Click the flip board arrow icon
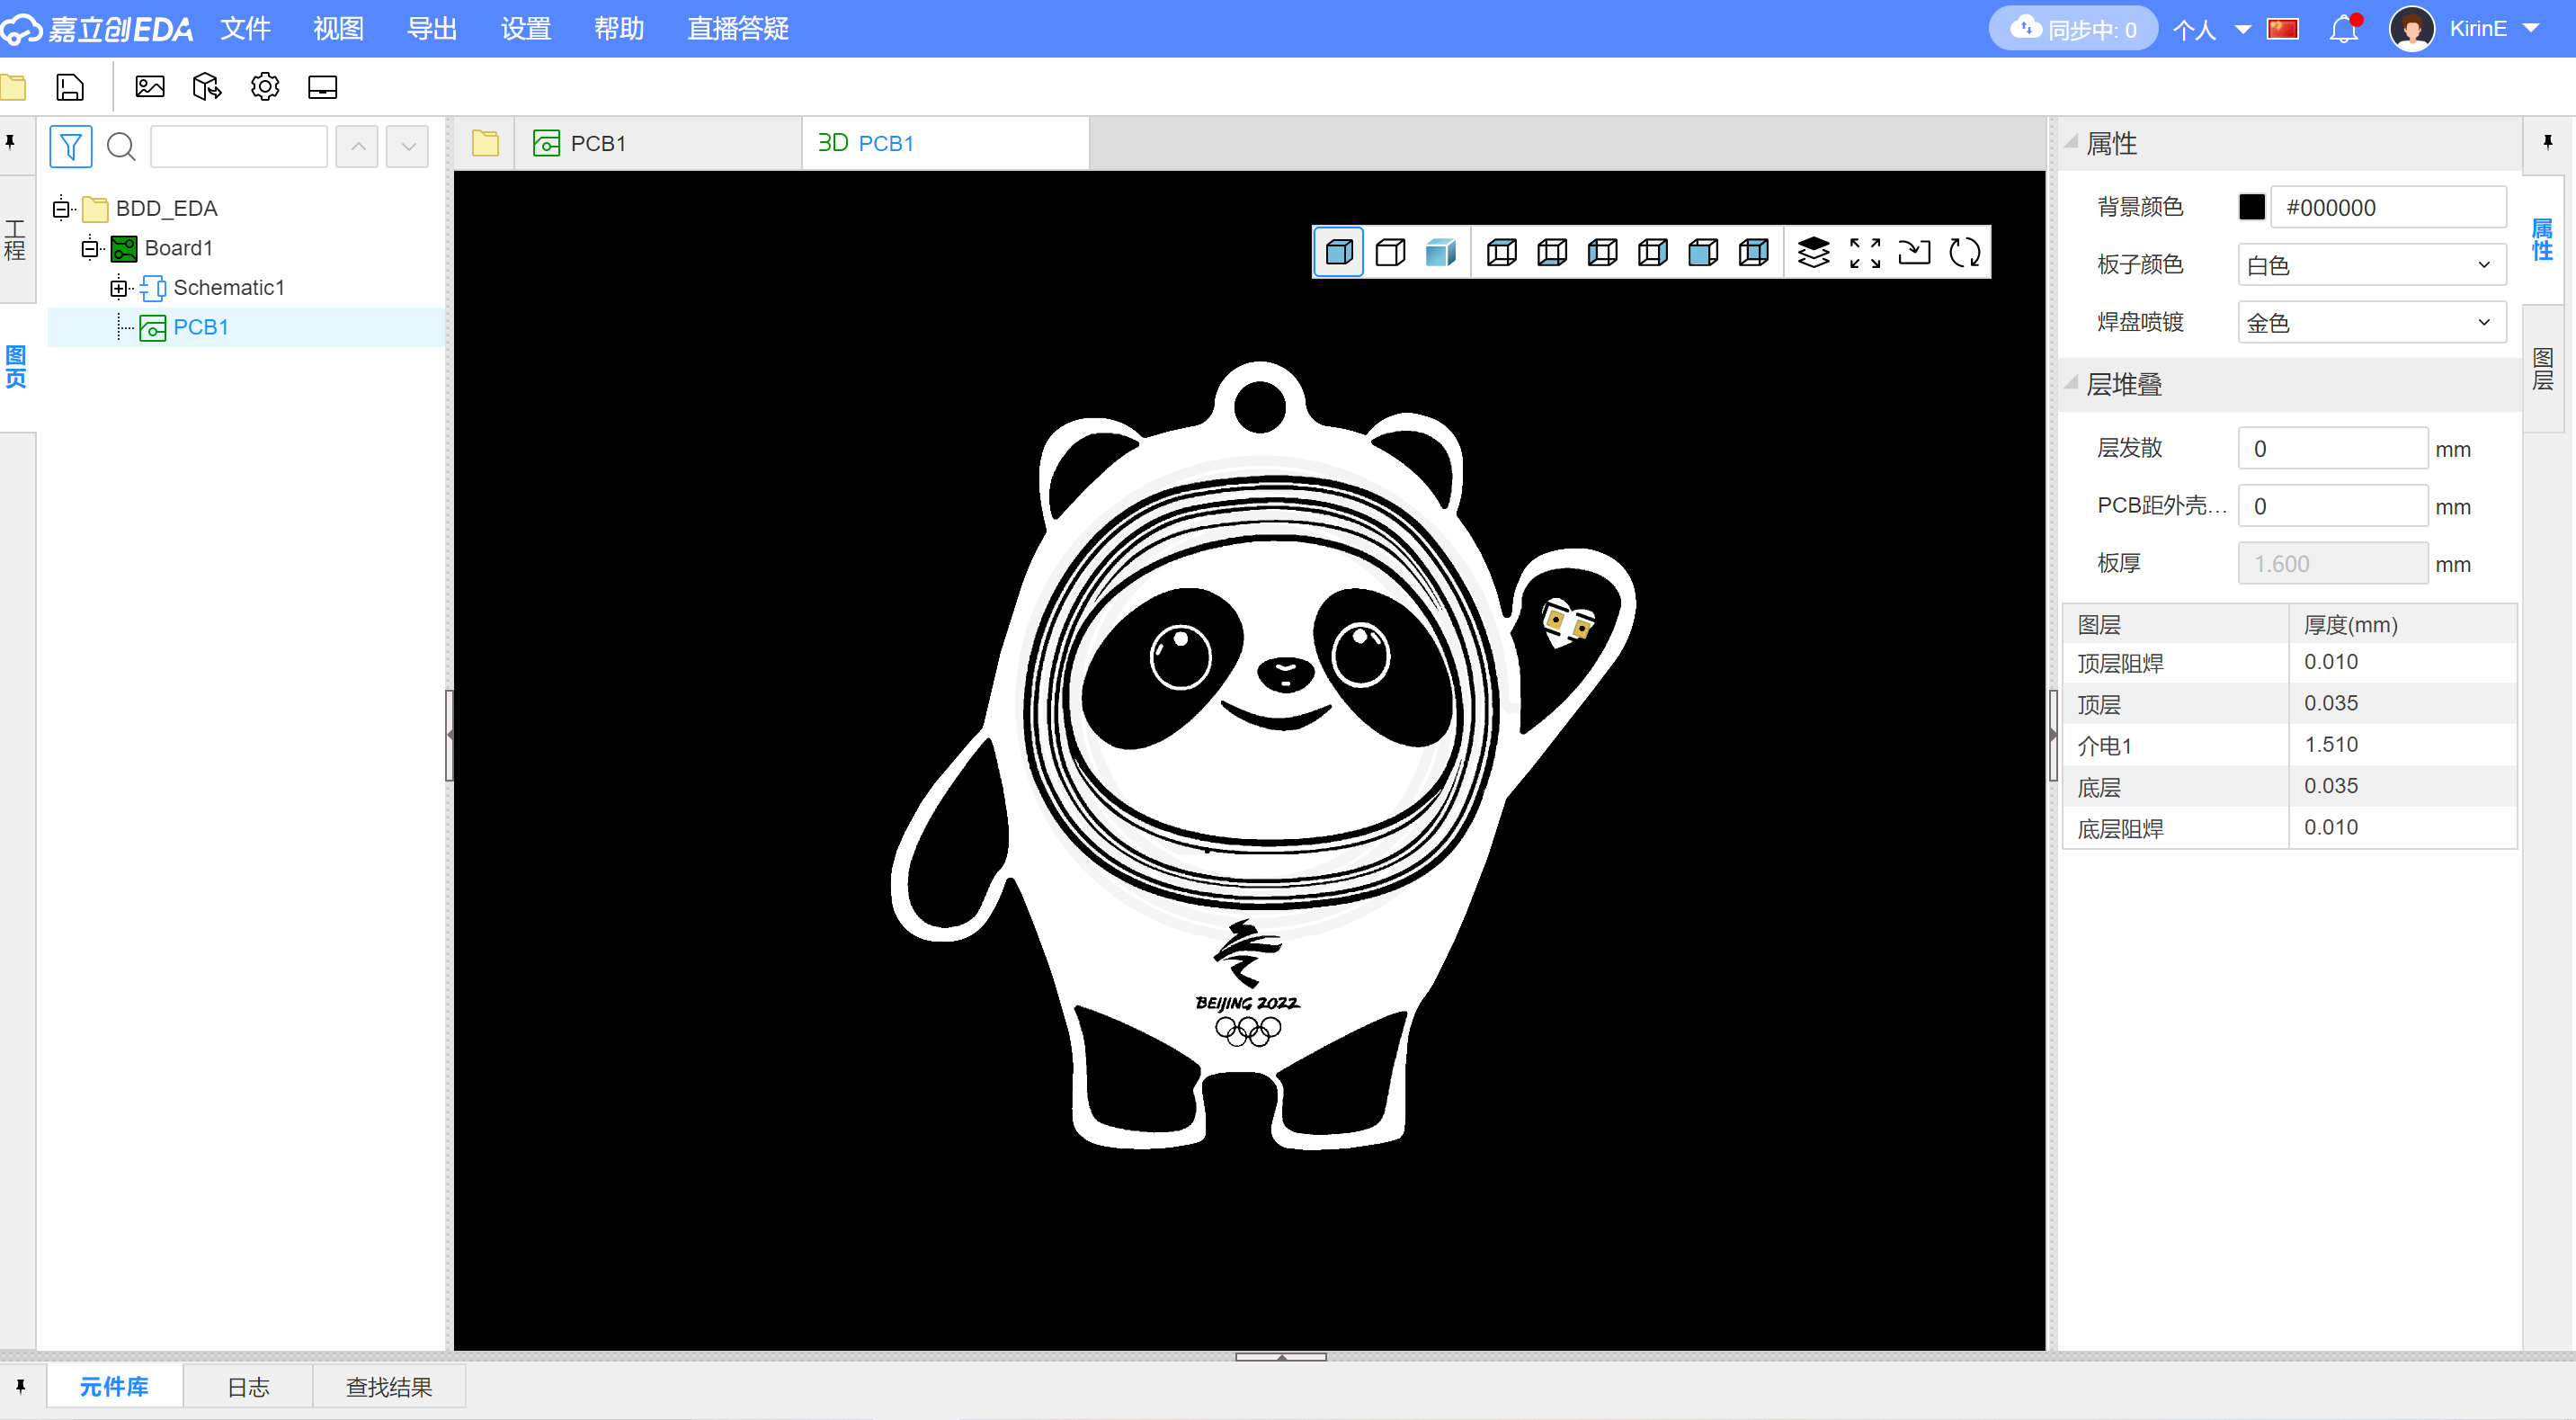 1914,252
